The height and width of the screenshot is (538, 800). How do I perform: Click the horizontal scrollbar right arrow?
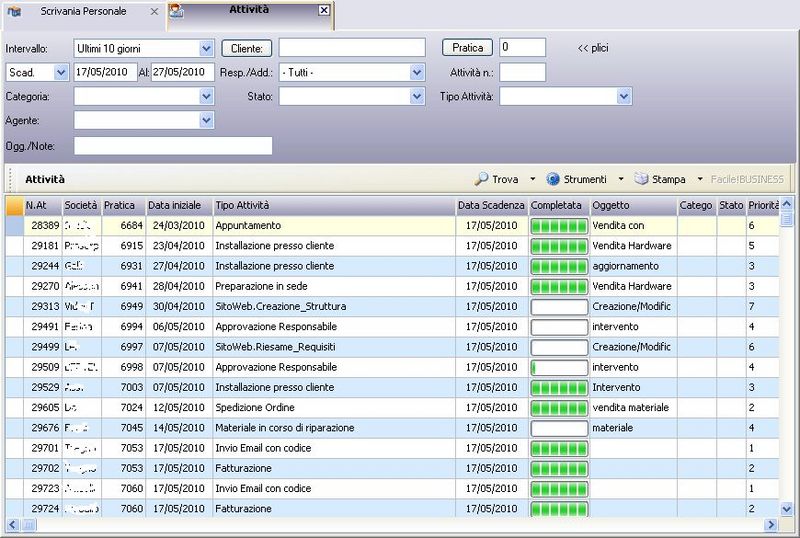770,524
